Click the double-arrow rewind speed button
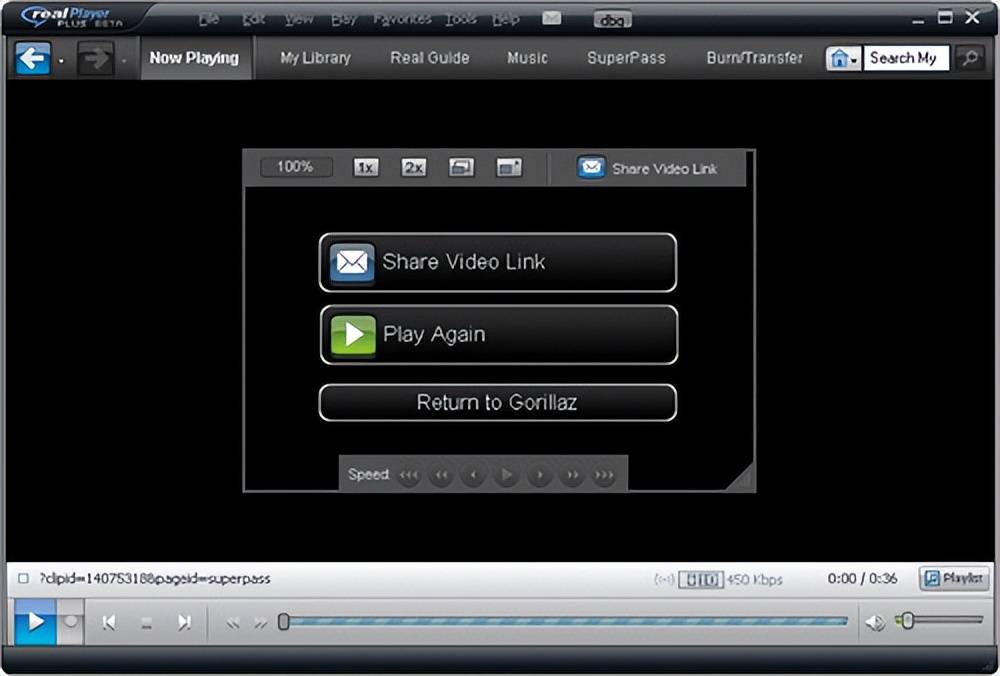This screenshot has height=676, width=1000. pos(441,475)
